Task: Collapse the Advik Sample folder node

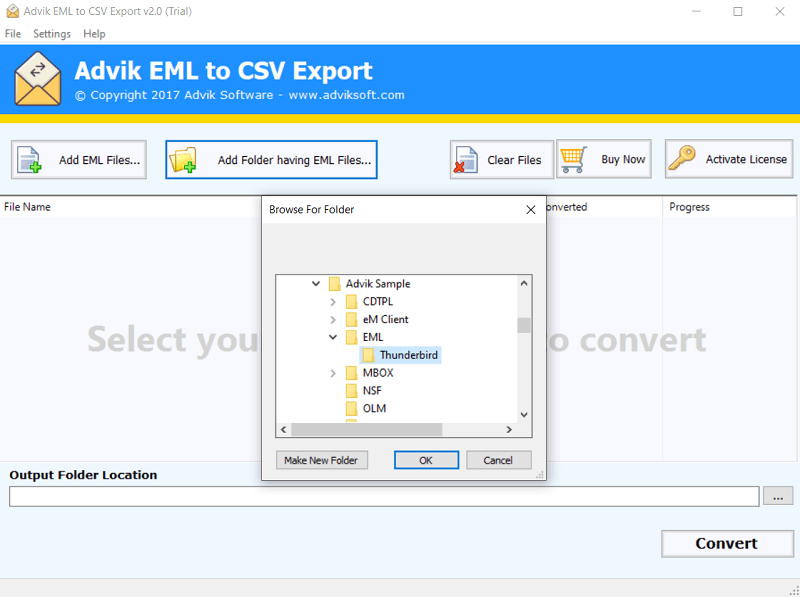Action: click(x=316, y=284)
